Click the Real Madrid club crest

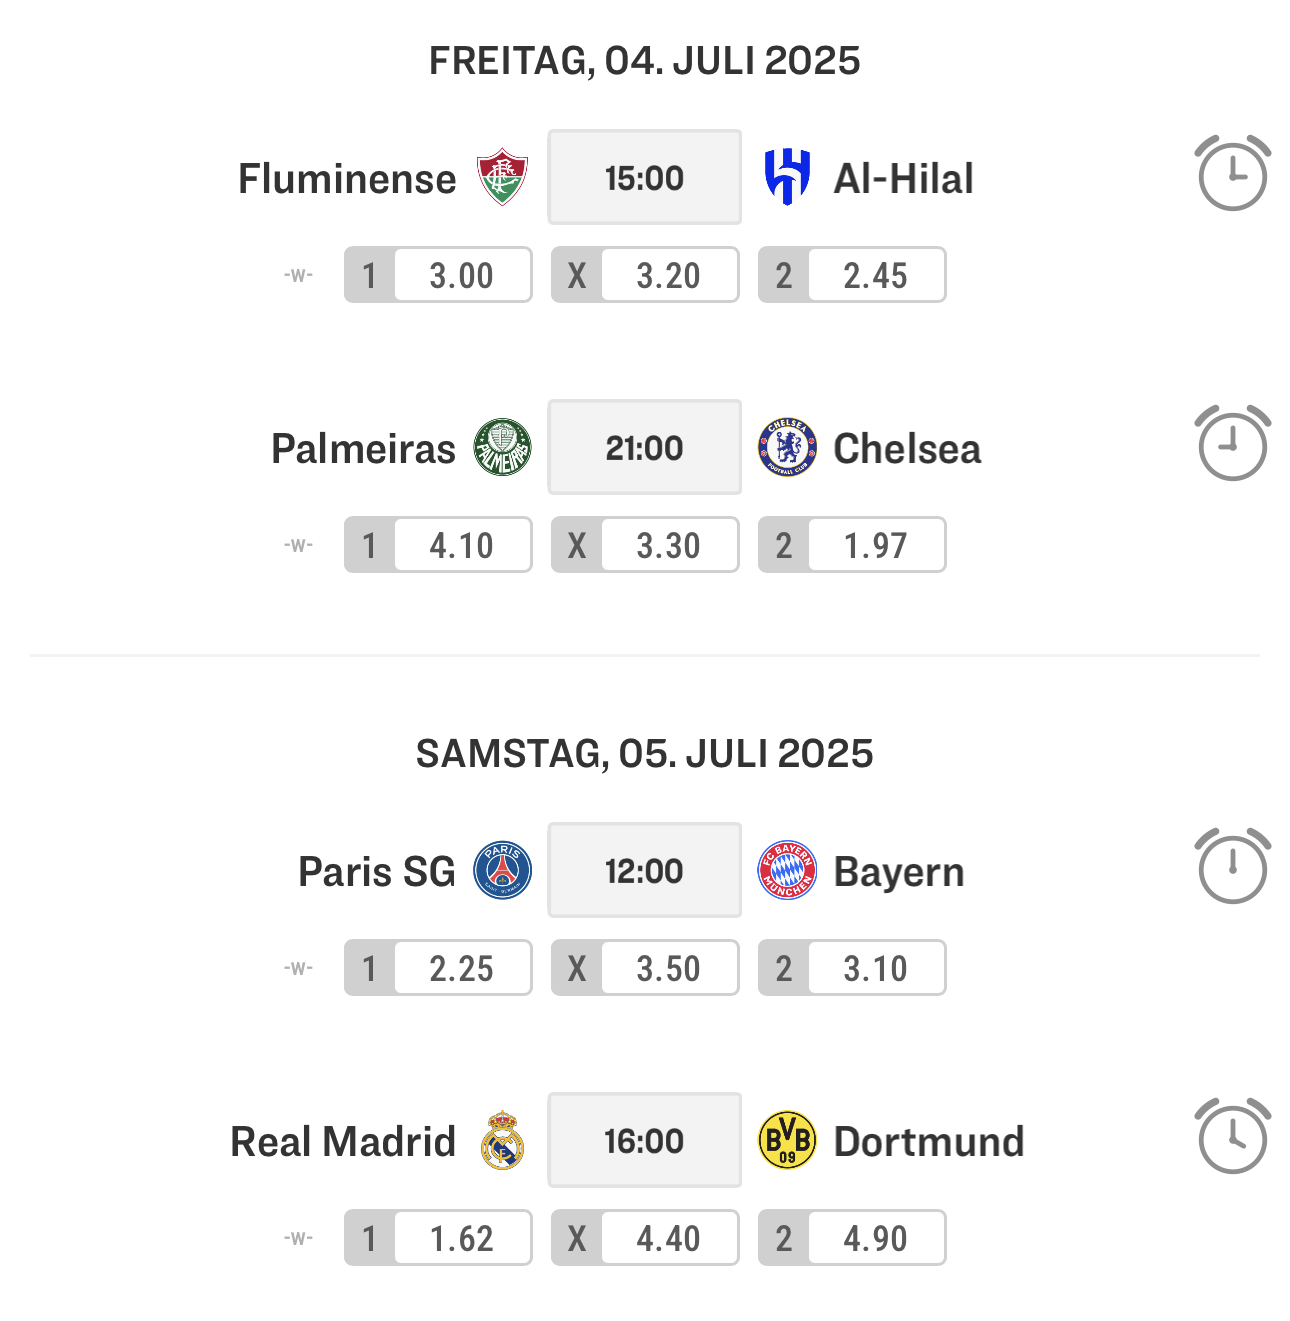coord(502,1140)
